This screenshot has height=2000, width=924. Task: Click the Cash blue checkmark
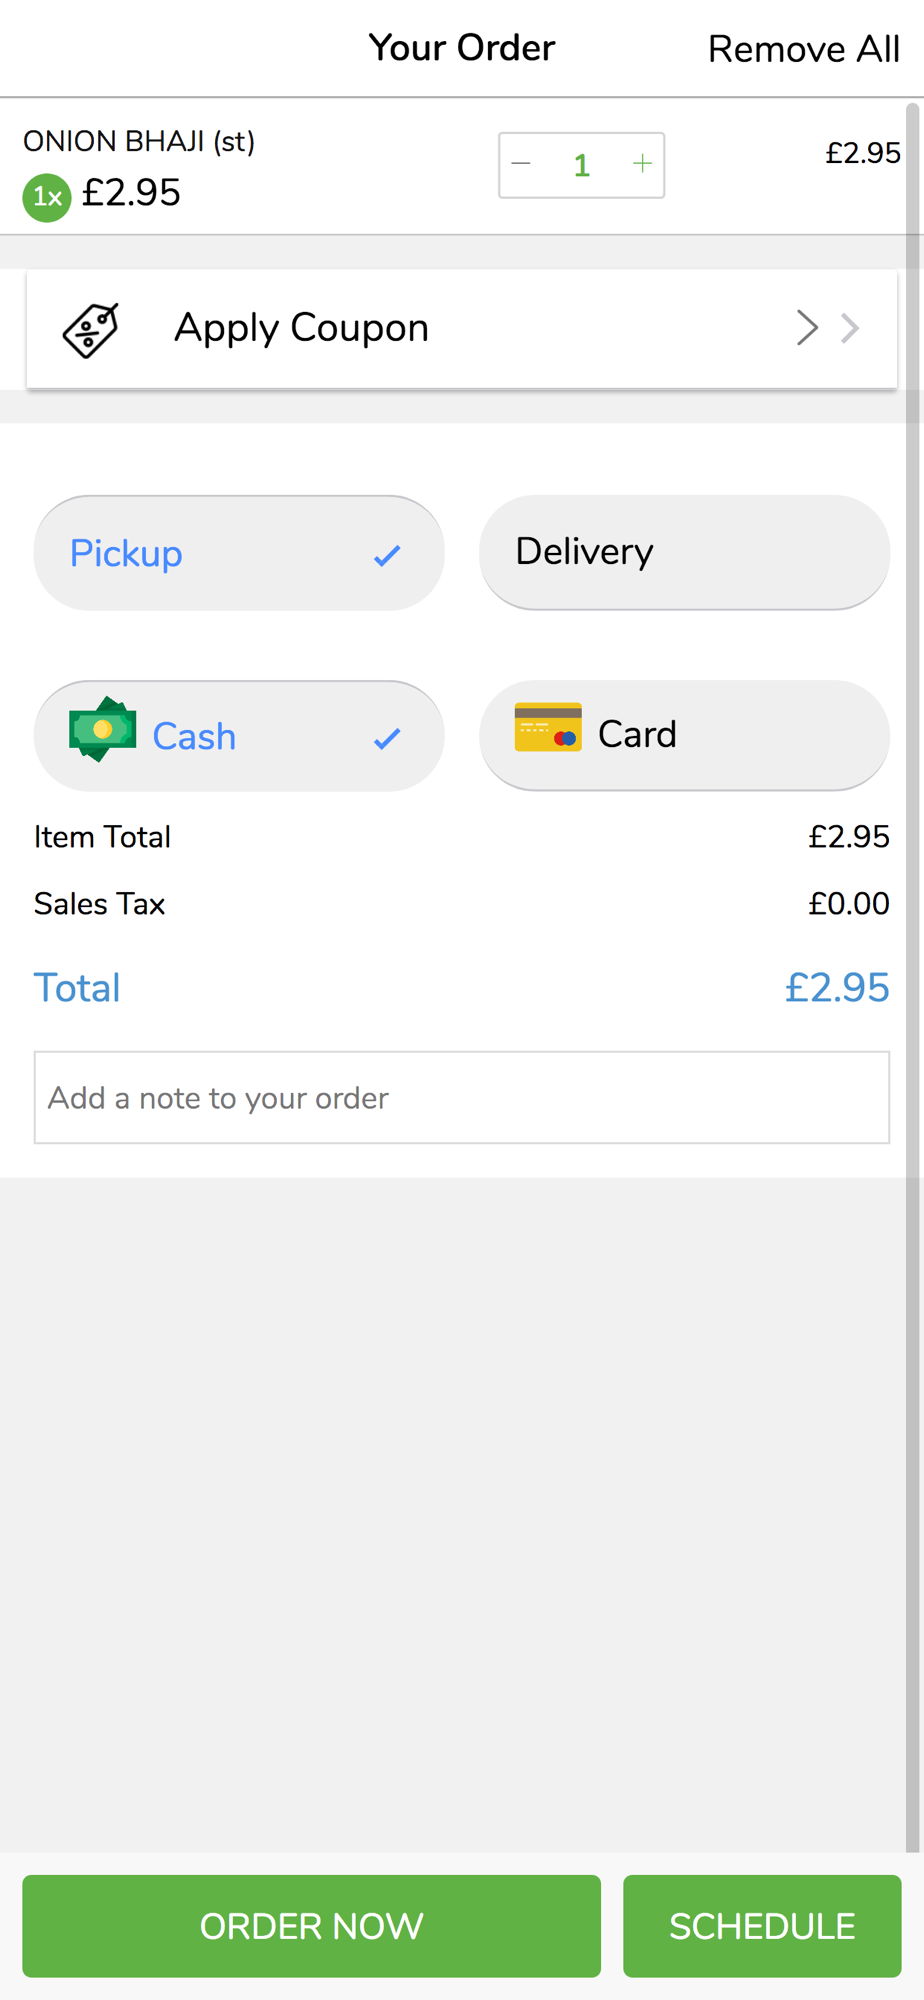[x=387, y=739]
